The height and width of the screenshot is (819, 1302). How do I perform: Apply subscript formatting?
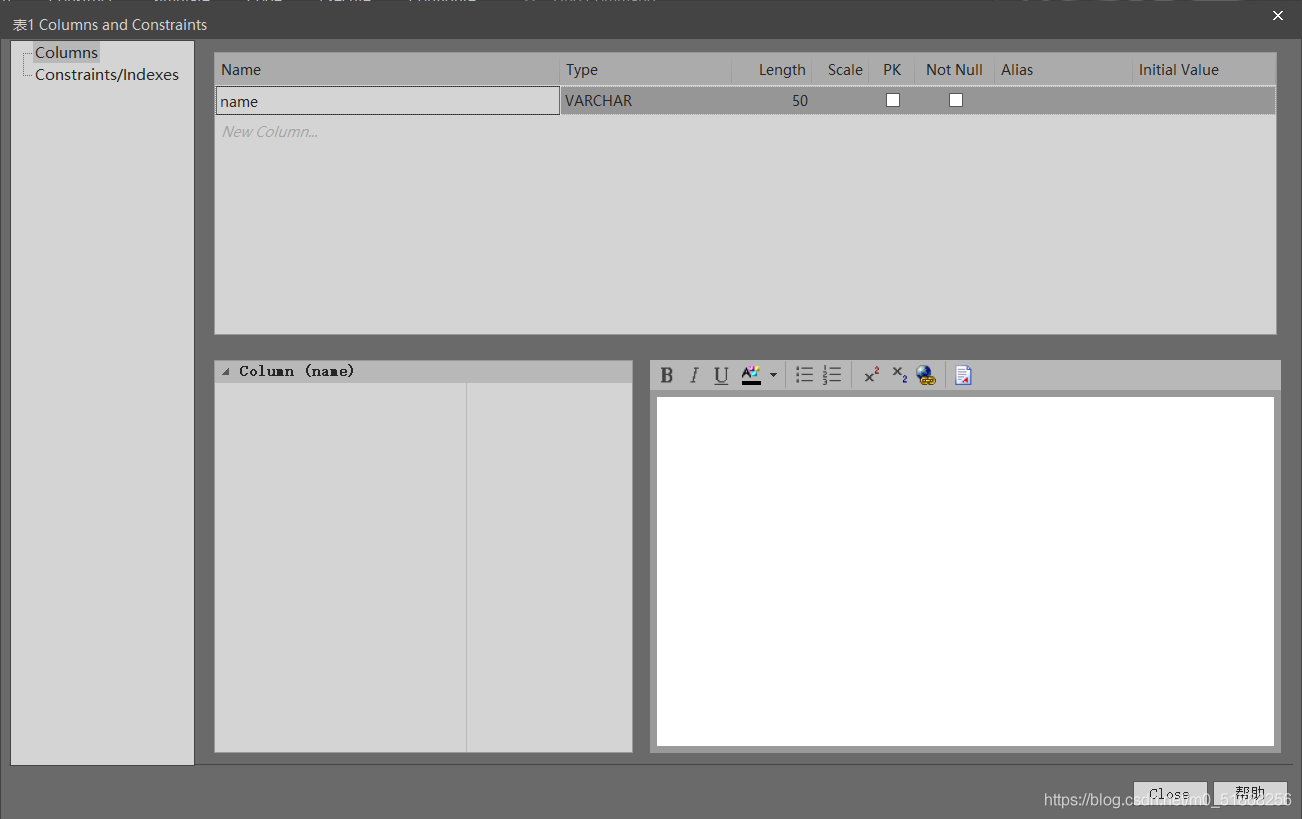coord(899,375)
